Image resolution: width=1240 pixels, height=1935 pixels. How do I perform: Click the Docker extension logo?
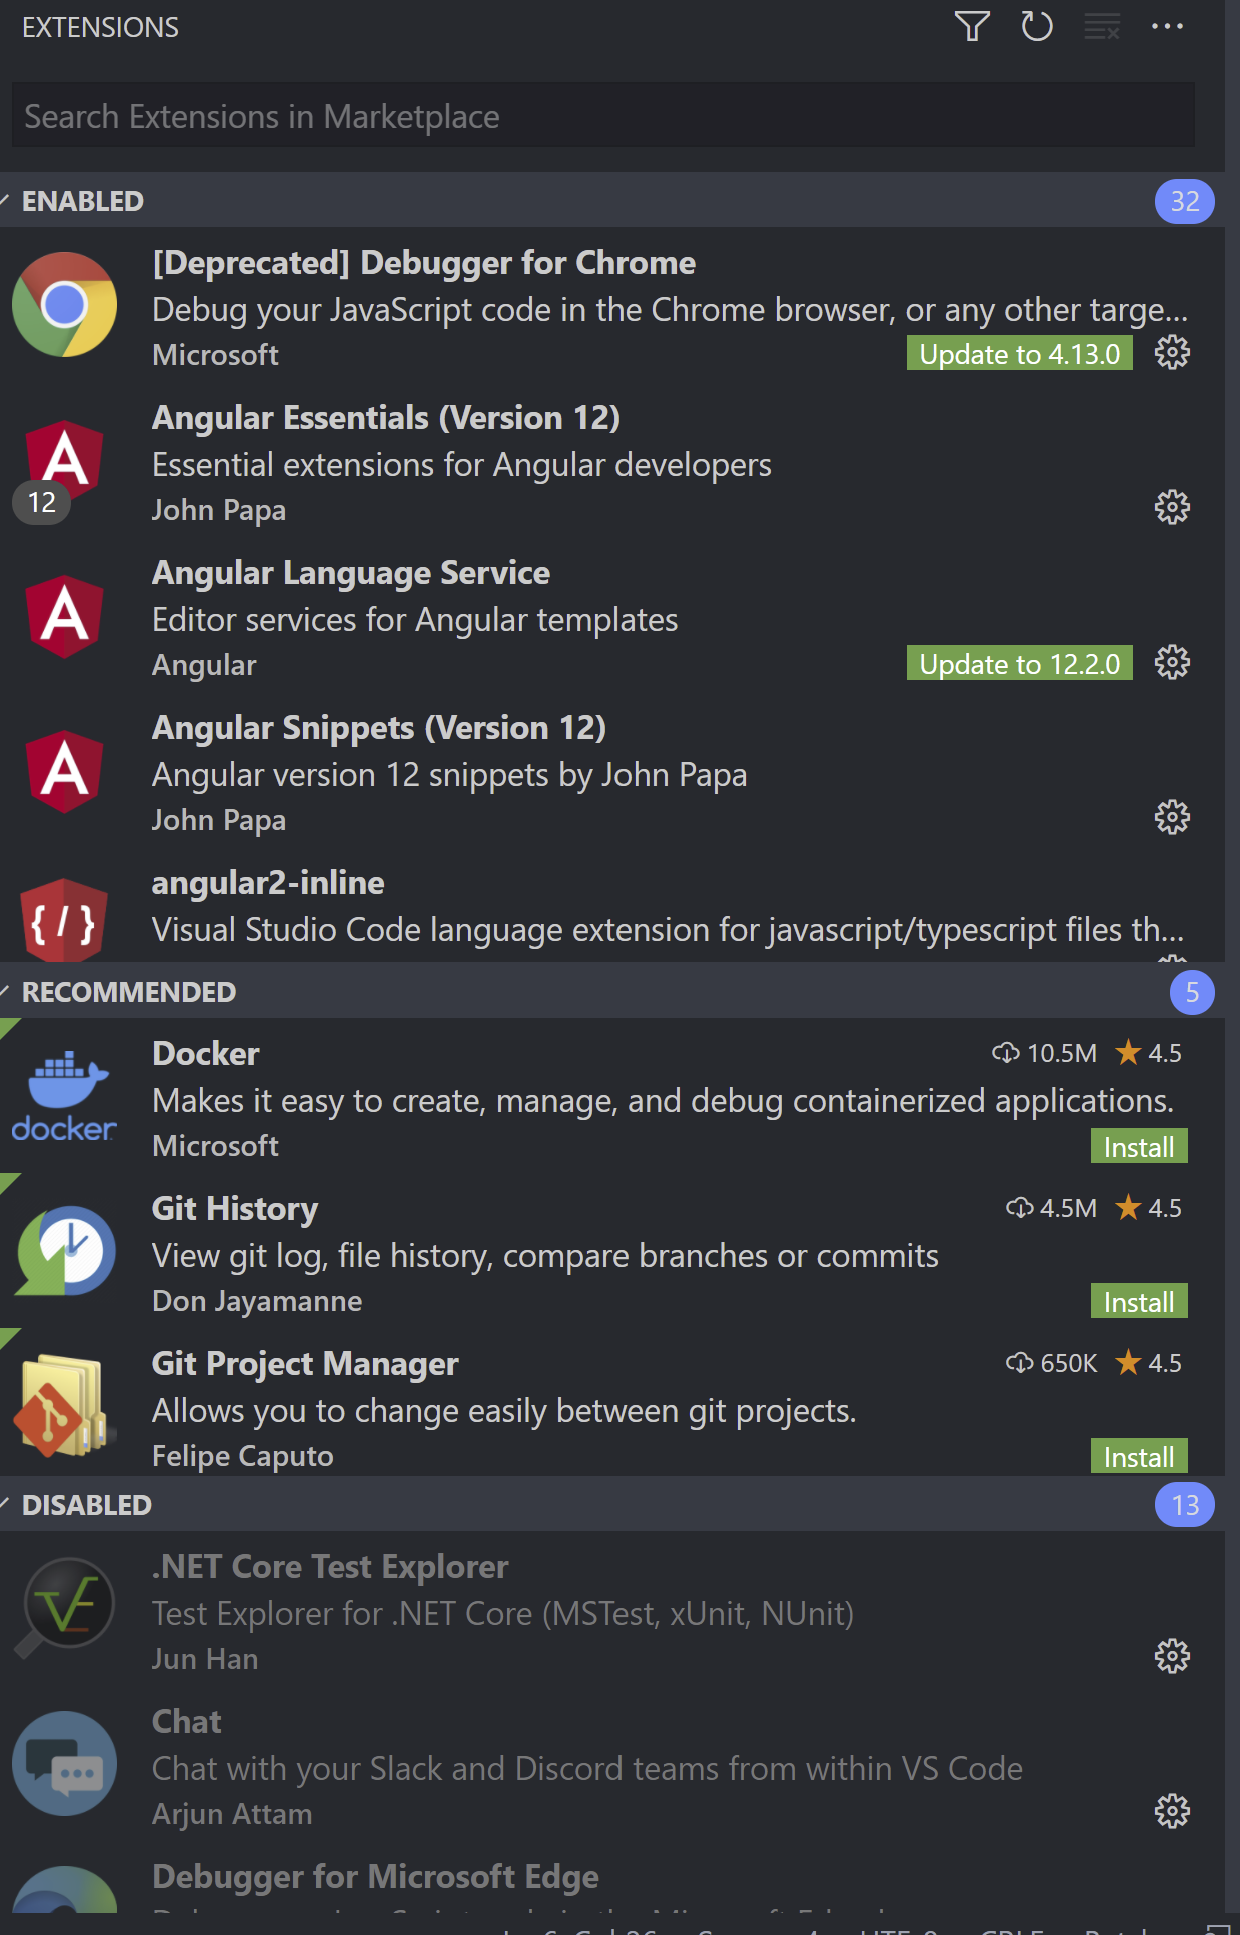65,1096
